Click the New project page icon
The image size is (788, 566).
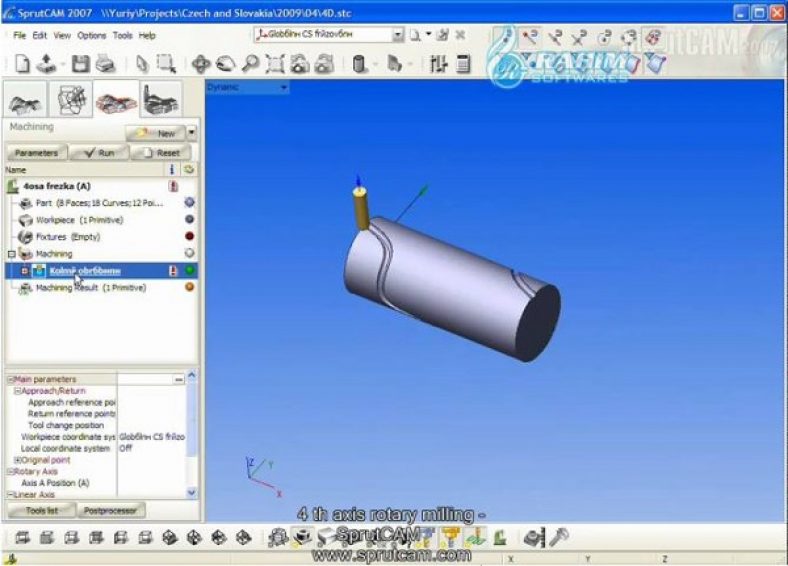[22, 64]
